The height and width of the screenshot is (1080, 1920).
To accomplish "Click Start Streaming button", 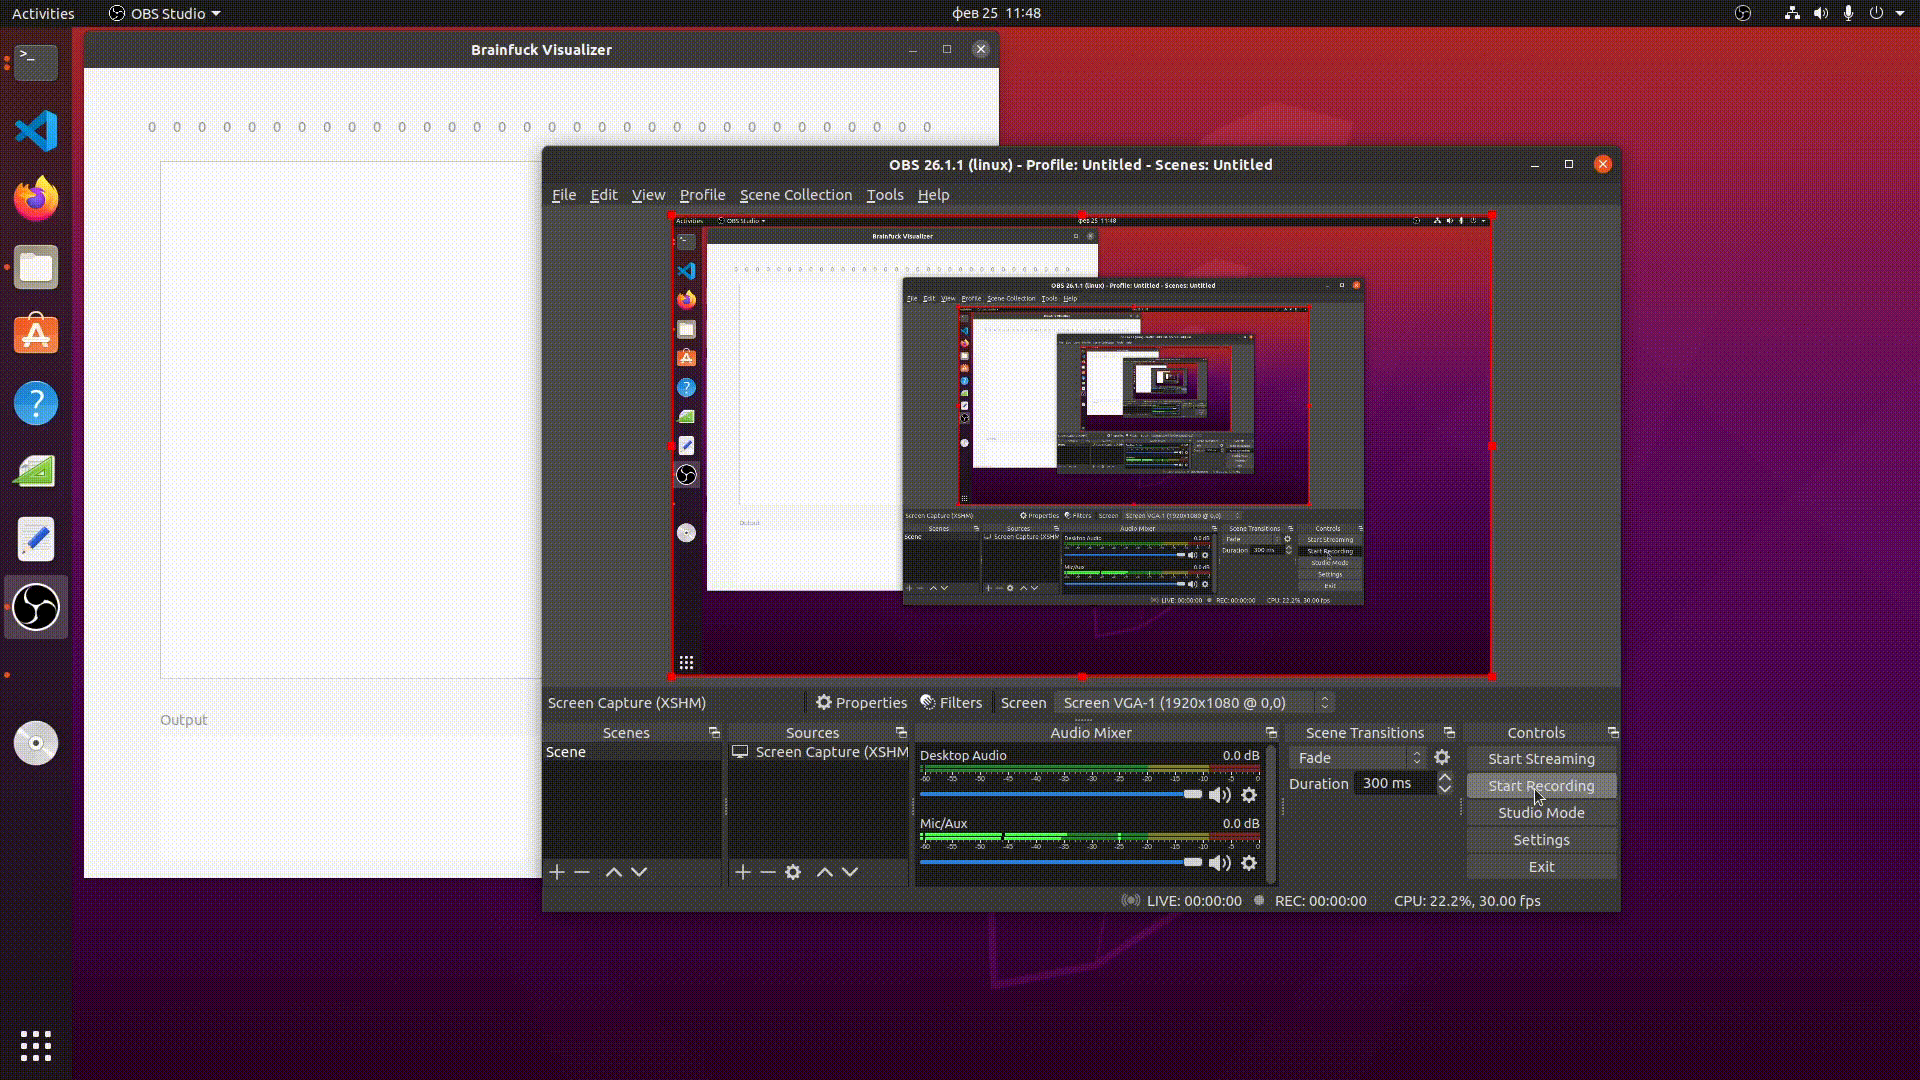I will point(1542,758).
